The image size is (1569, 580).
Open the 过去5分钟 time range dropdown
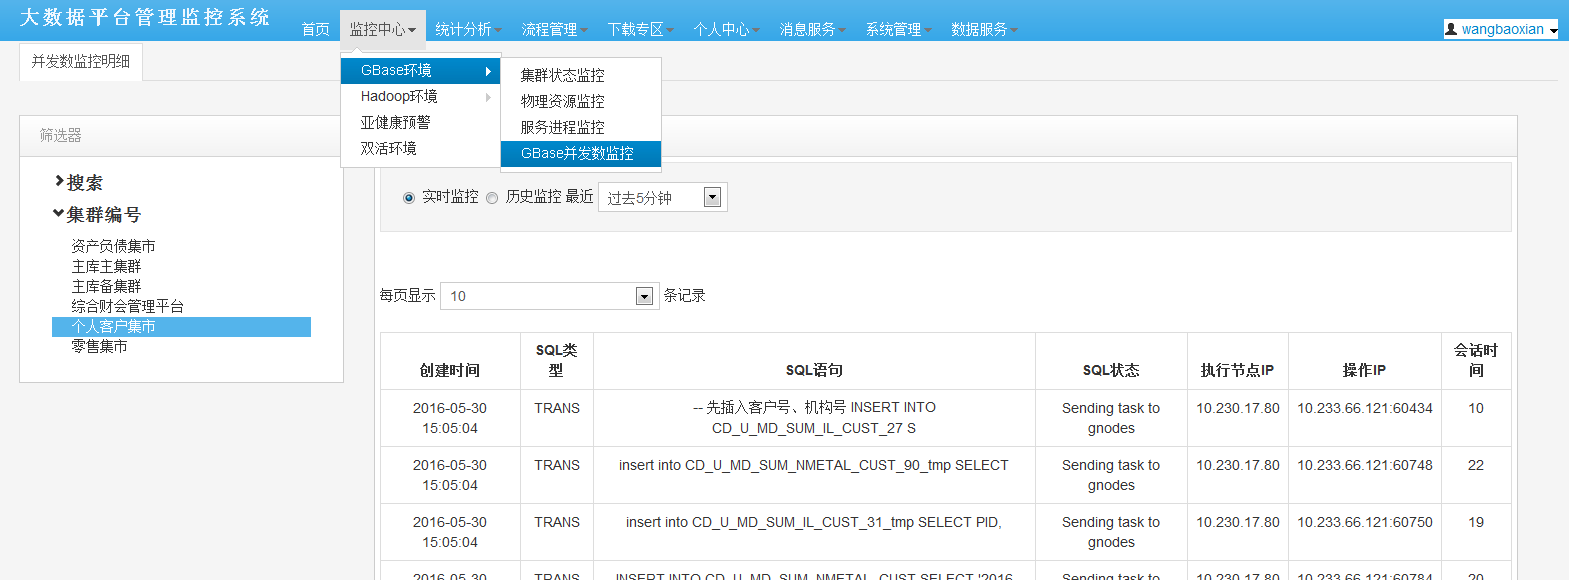click(662, 197)
